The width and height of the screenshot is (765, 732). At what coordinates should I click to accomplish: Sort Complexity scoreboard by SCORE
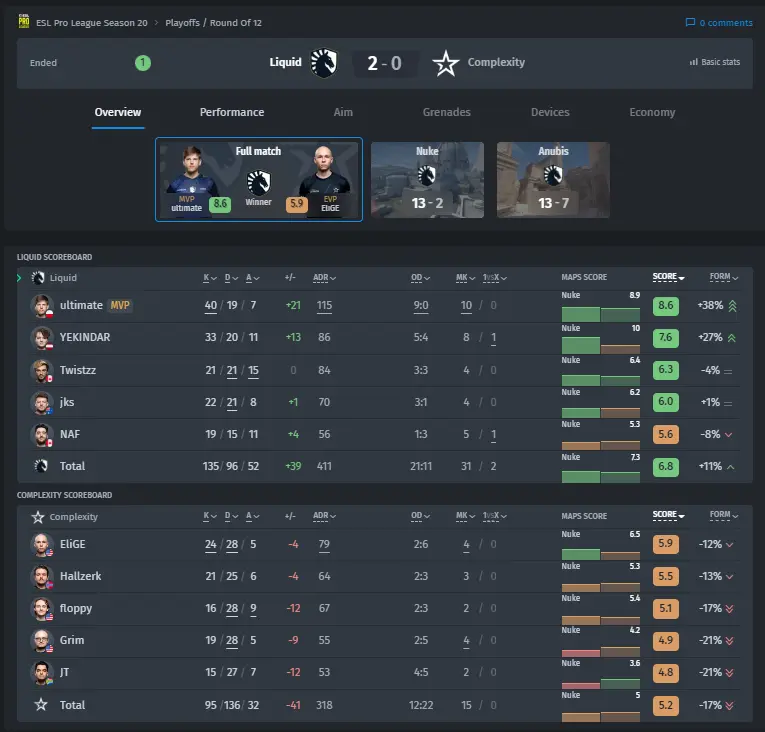[669, 515]
